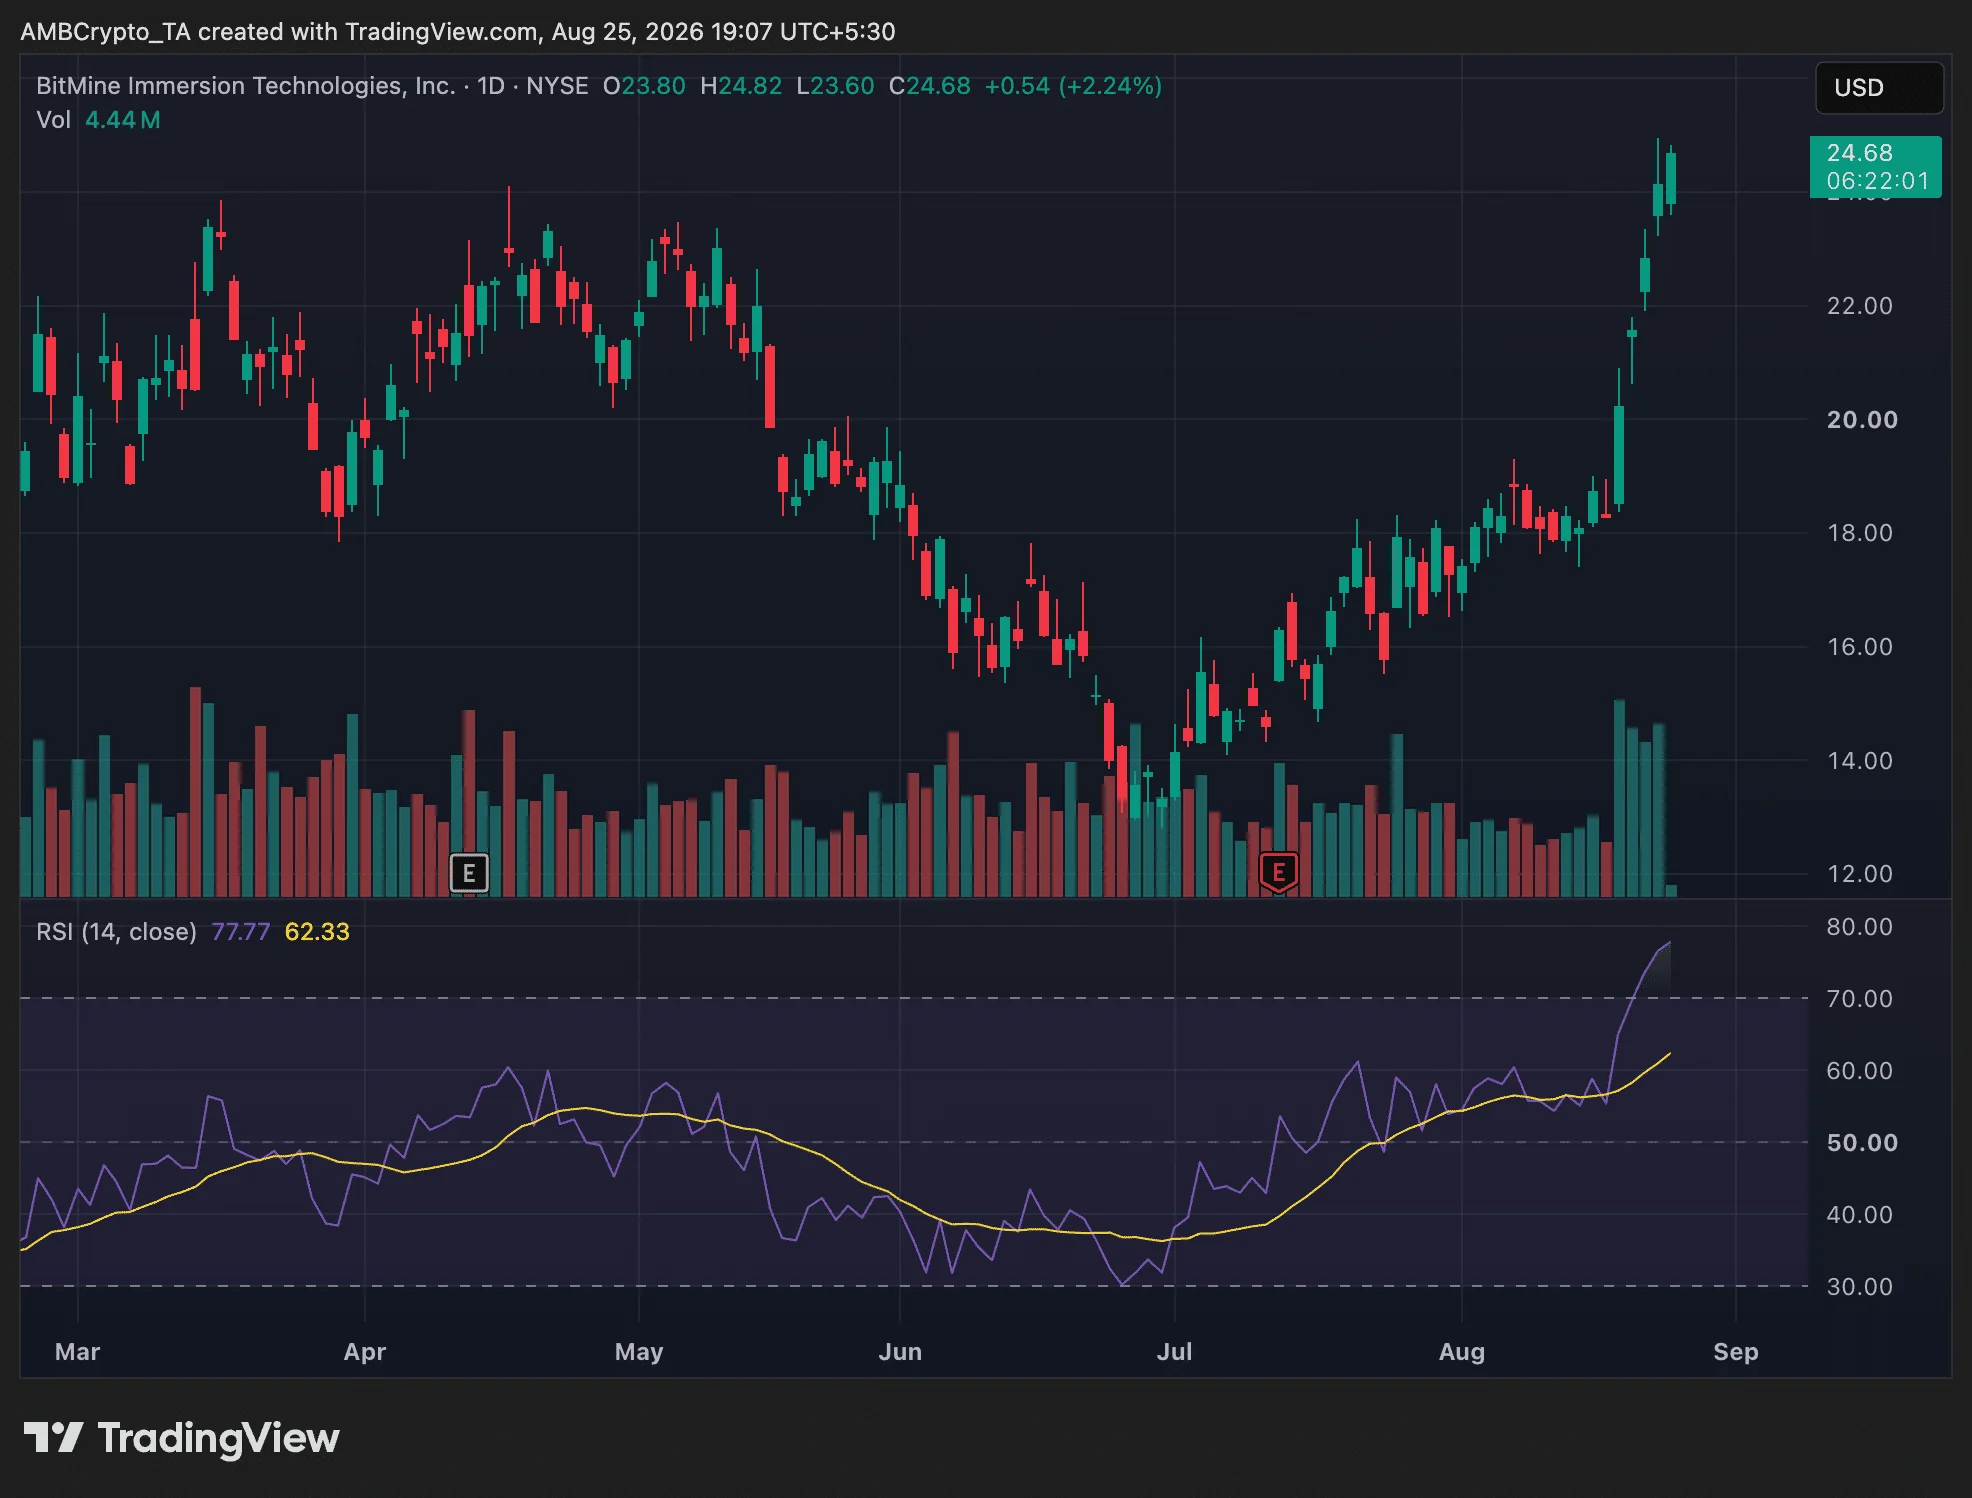Click the 16.00 price axis label
1972x1498 pixels.
pyautogui.click(x=1860, y=647)
